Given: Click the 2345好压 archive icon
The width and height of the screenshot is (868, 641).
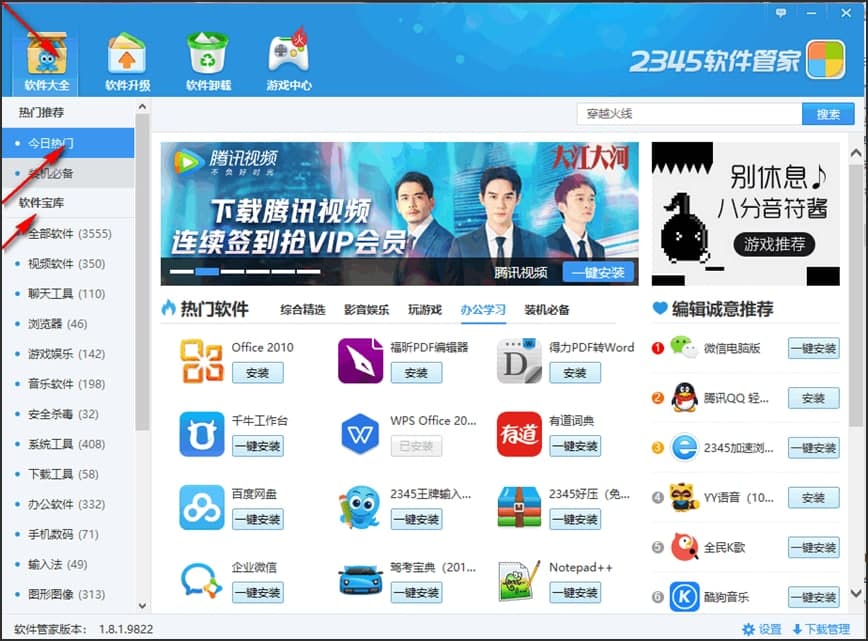Looking at the screenshot, I should 519,508.
